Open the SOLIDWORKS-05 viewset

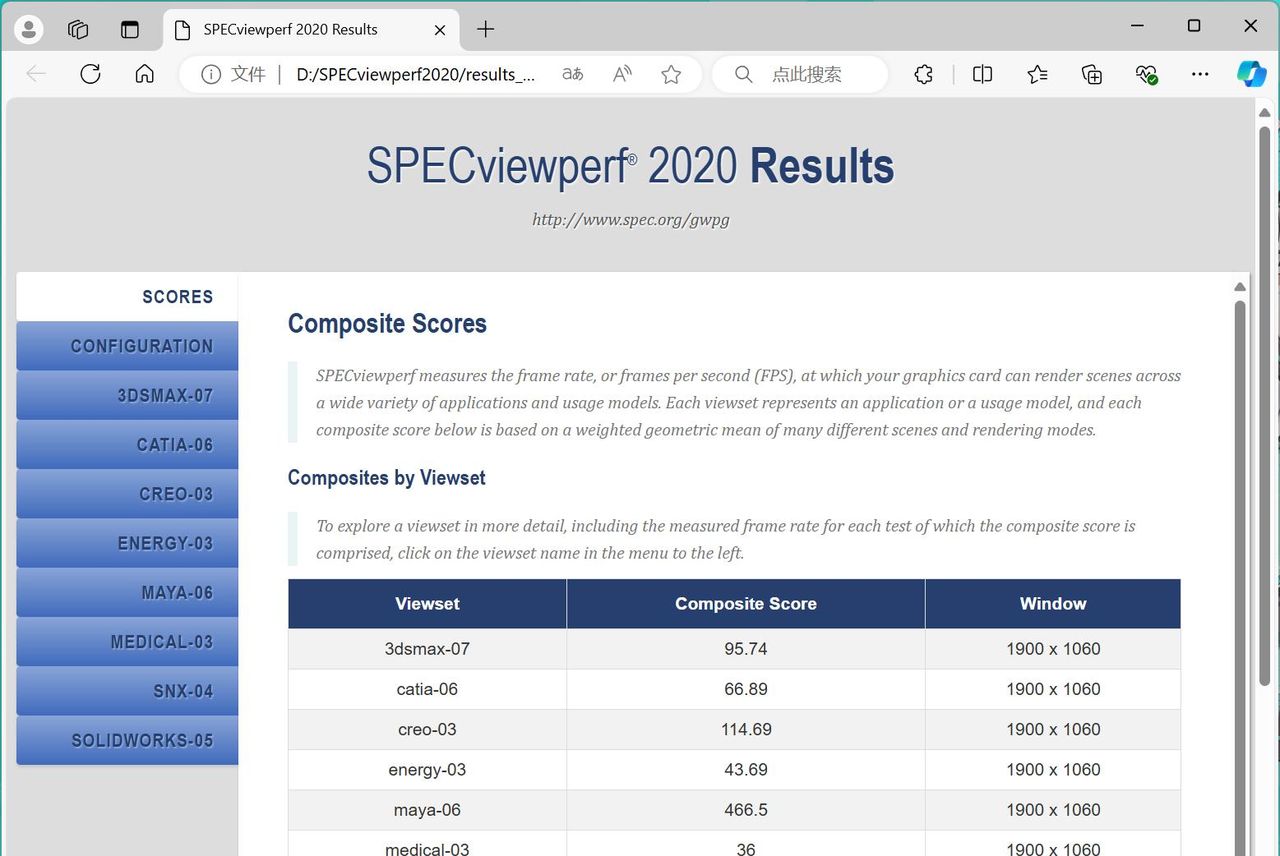[x=127, y=741]
